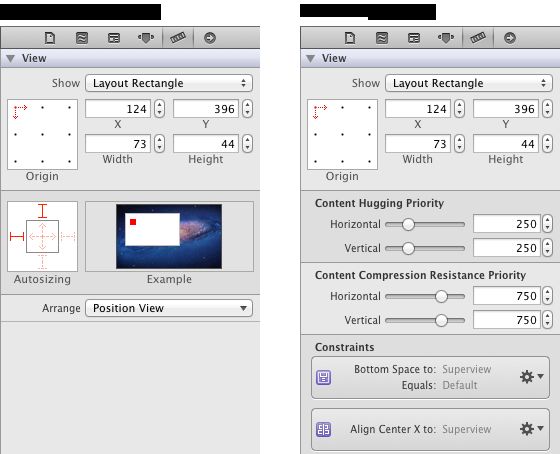Click Bottom Space constraint icon
This screenshot has height=454, width=560.
[324, 377]
